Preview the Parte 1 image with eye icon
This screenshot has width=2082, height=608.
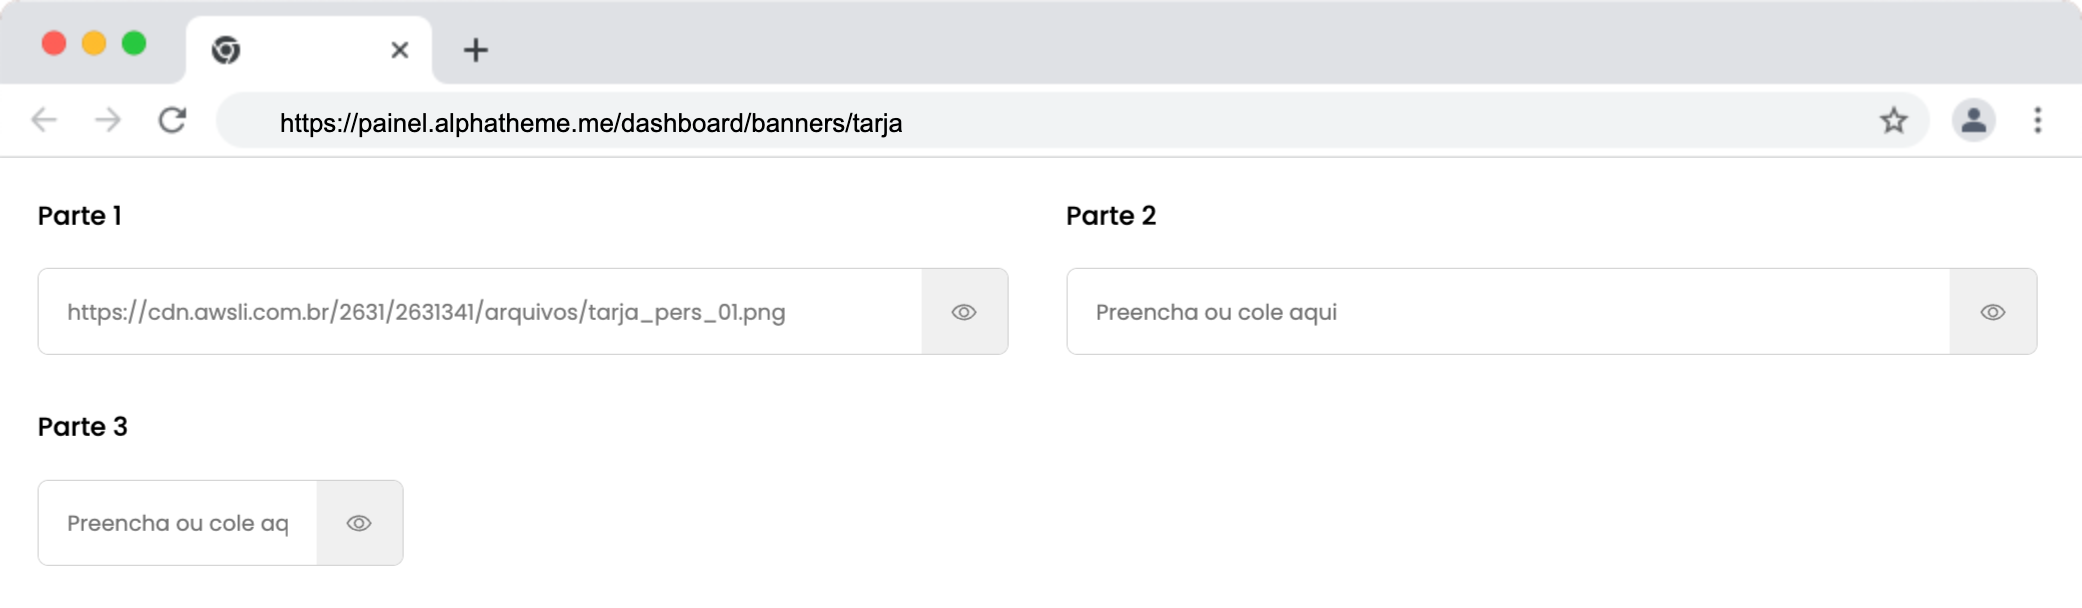pos(964,312)
